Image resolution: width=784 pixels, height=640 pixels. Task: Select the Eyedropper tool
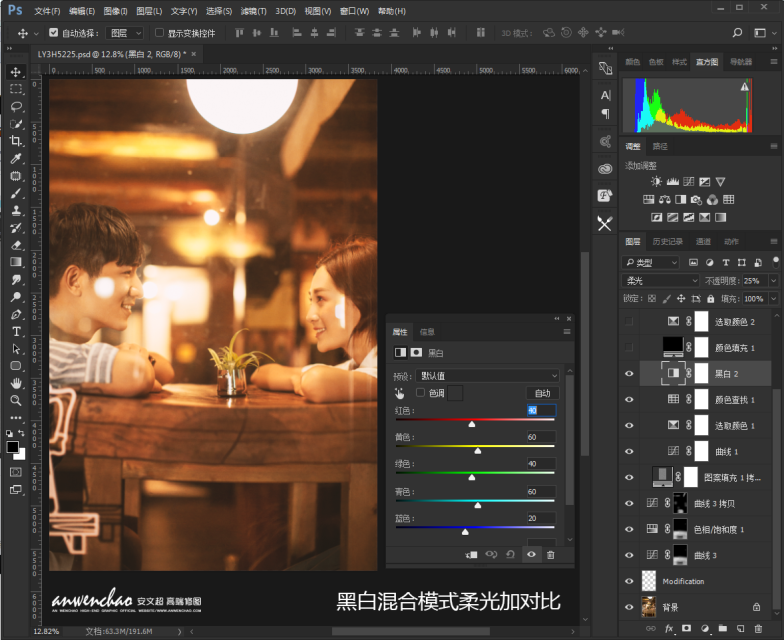(x=16, y=158)
